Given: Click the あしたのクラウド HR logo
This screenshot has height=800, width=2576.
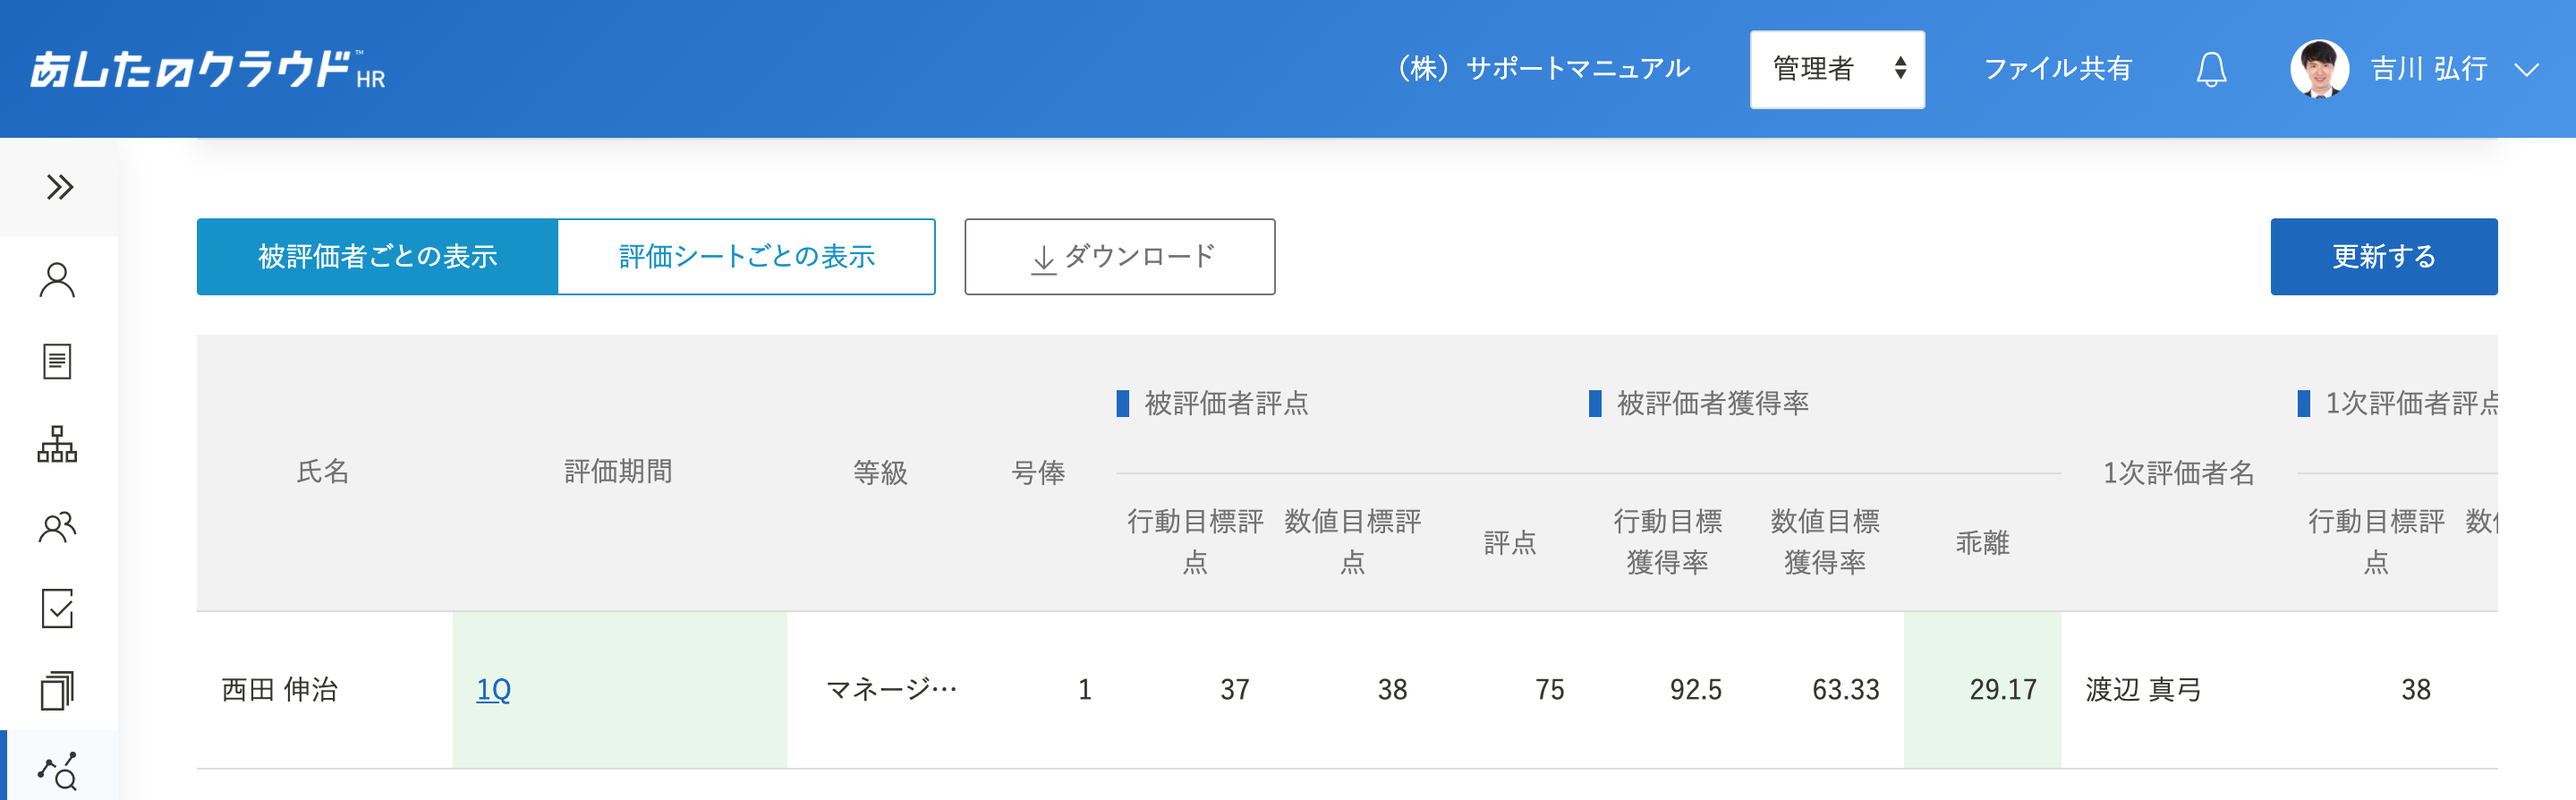Looking at the screenshot, I should point(207,70).
